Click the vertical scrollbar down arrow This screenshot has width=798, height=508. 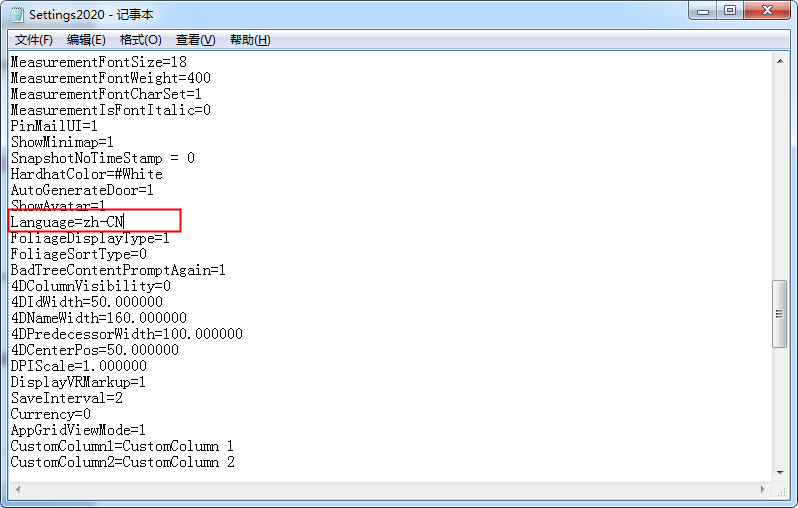(x=781, y=471)
